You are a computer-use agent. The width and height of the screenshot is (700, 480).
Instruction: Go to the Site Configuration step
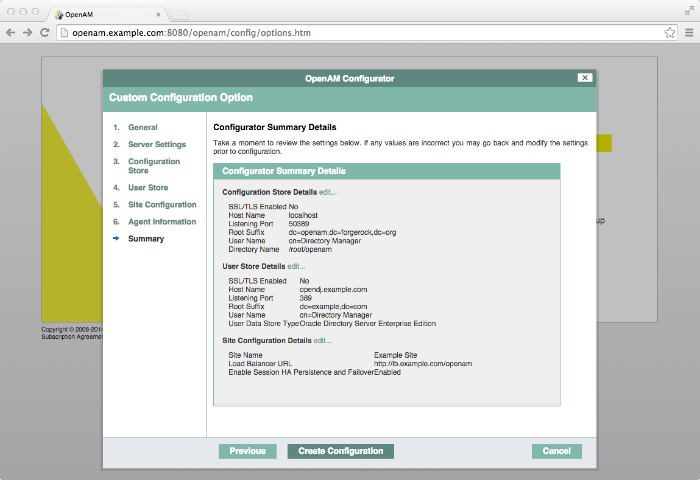(x=162, y=205)
